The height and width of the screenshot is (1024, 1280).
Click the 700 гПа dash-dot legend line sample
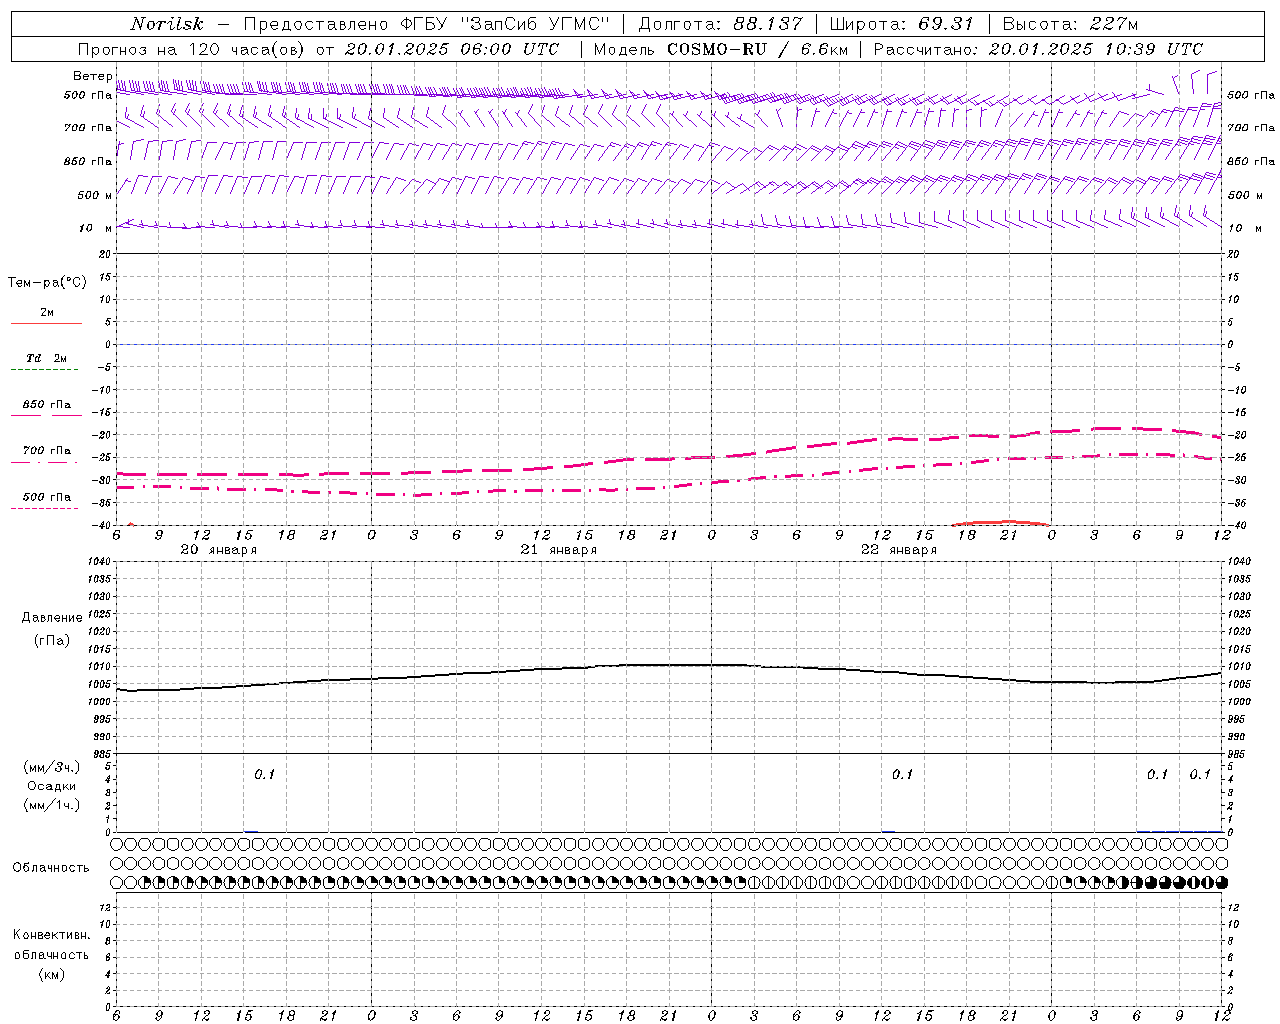(44, 462)
